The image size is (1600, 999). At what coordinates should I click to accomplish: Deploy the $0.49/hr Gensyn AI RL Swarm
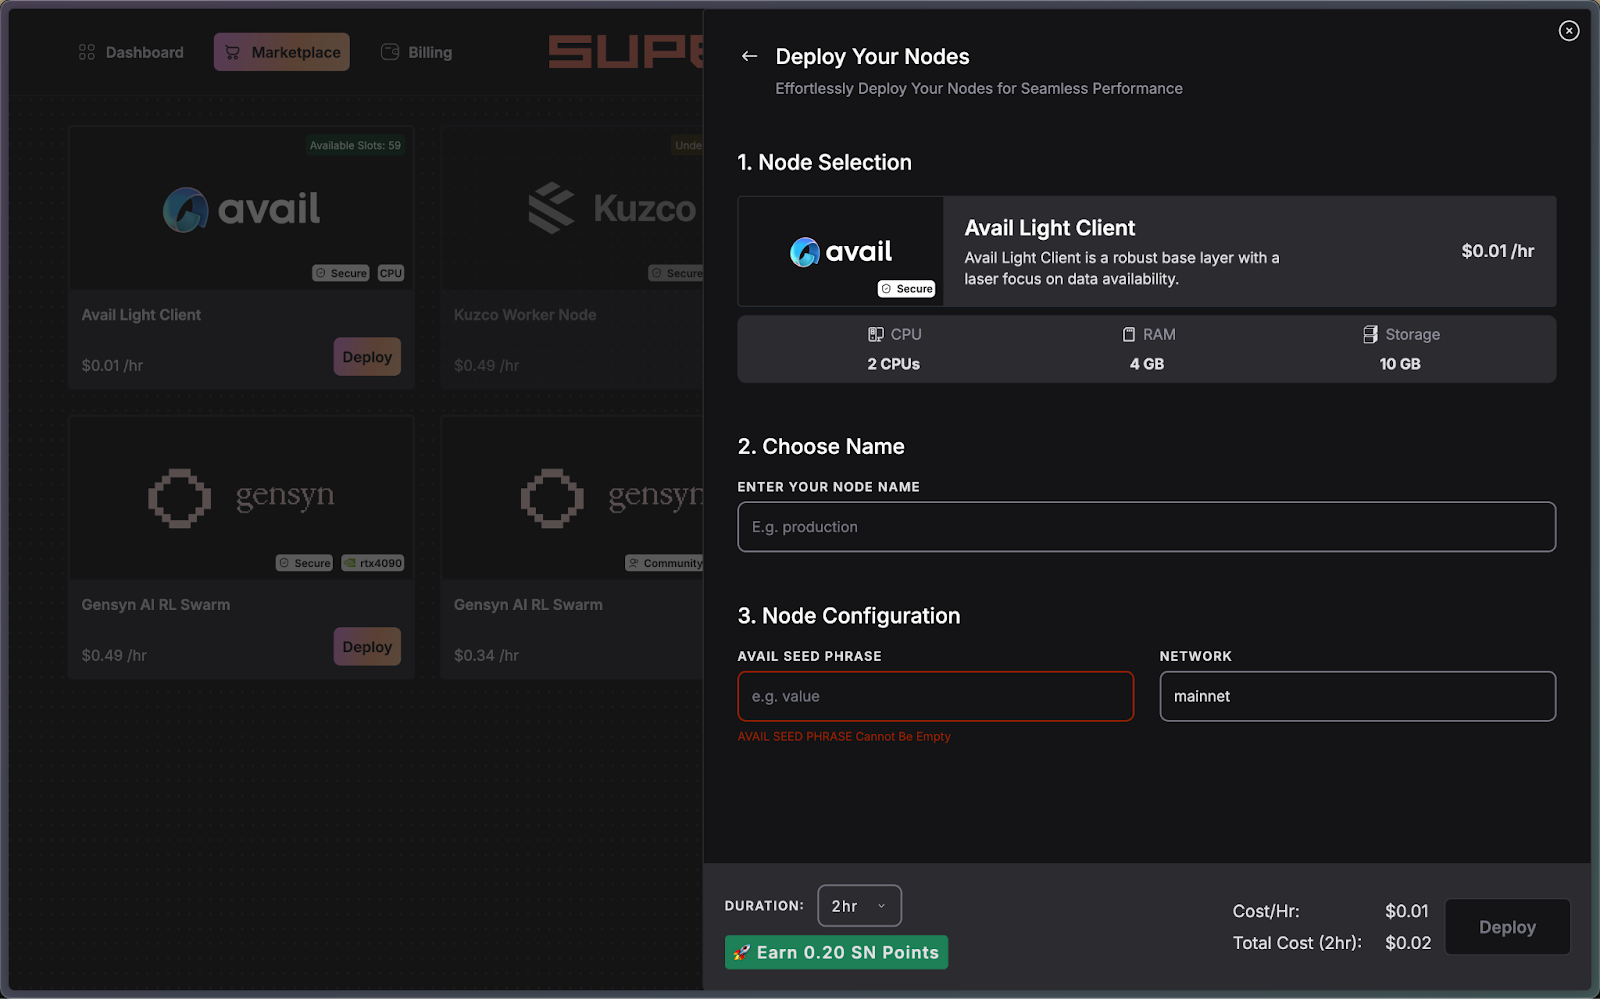click(367, 647)
